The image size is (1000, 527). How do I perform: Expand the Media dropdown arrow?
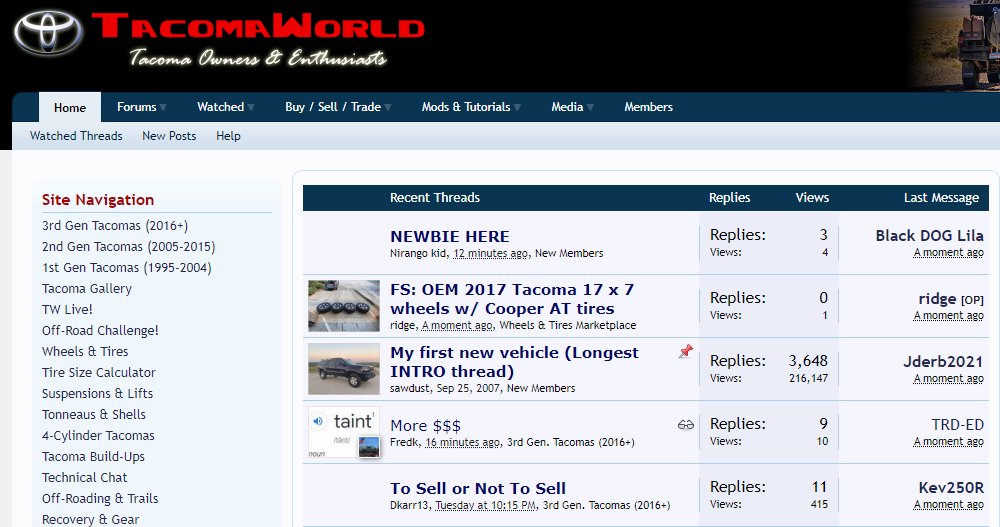coord(590,107)
